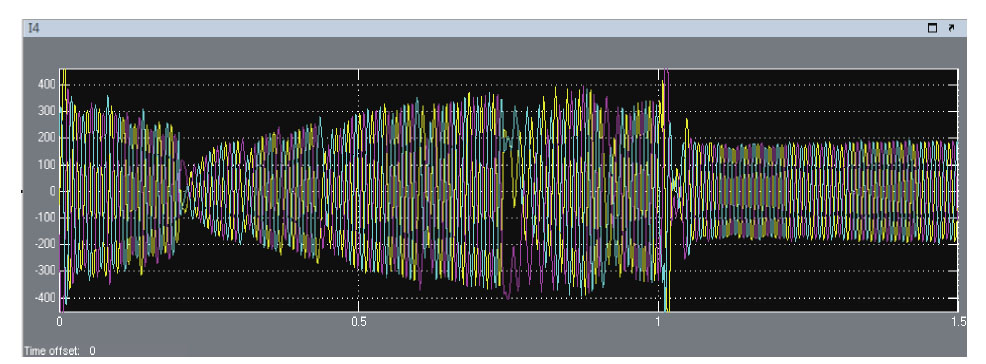This screenshot has height=364, width=986.
Task: Click the -100 y-axis tick label
Action: pyautogui.click(x=46, y=218)
